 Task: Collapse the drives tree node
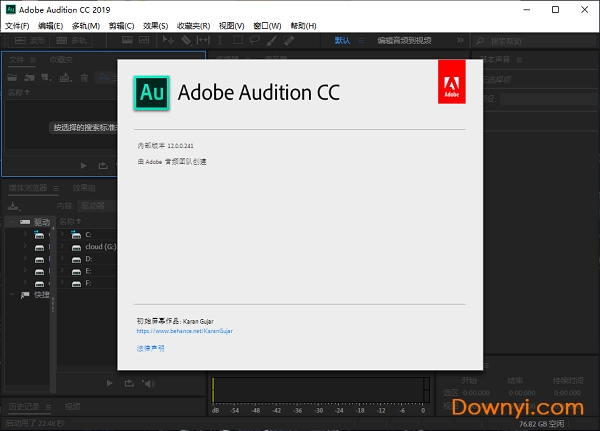coord(12,222)
